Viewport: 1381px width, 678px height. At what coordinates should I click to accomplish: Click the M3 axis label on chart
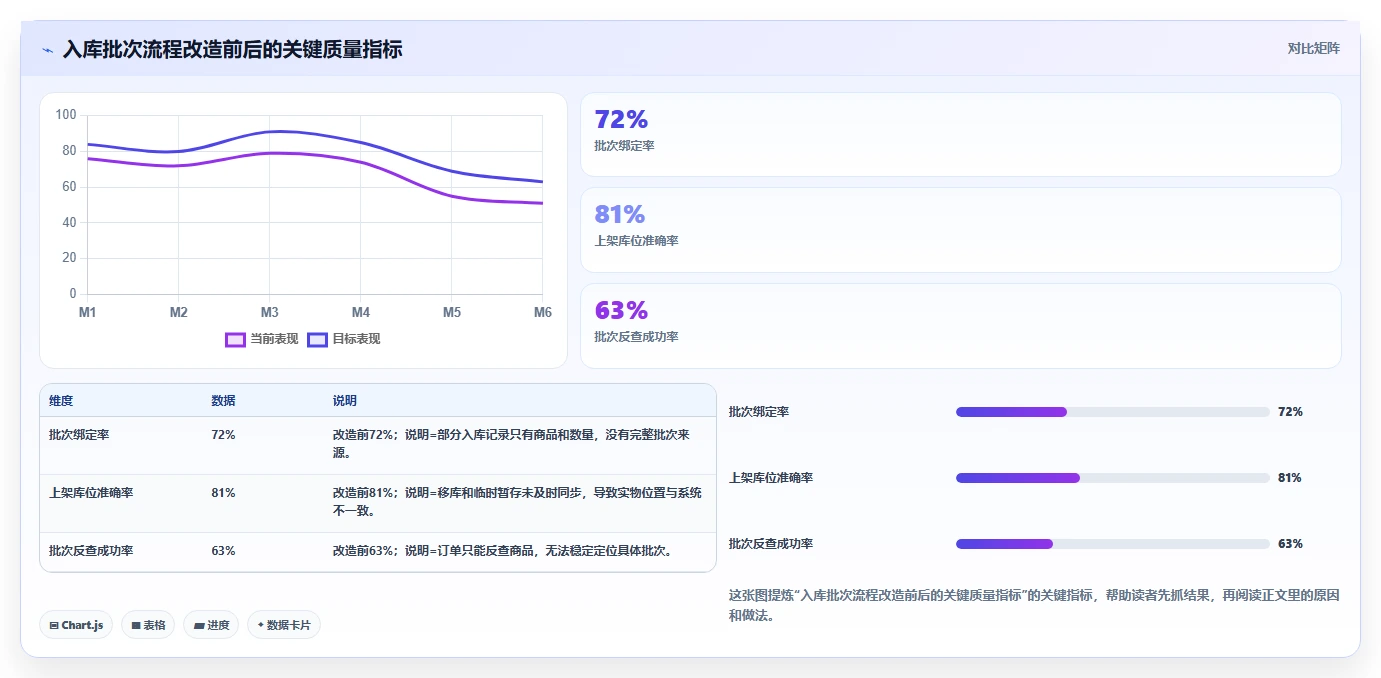(x=270, y=313)
